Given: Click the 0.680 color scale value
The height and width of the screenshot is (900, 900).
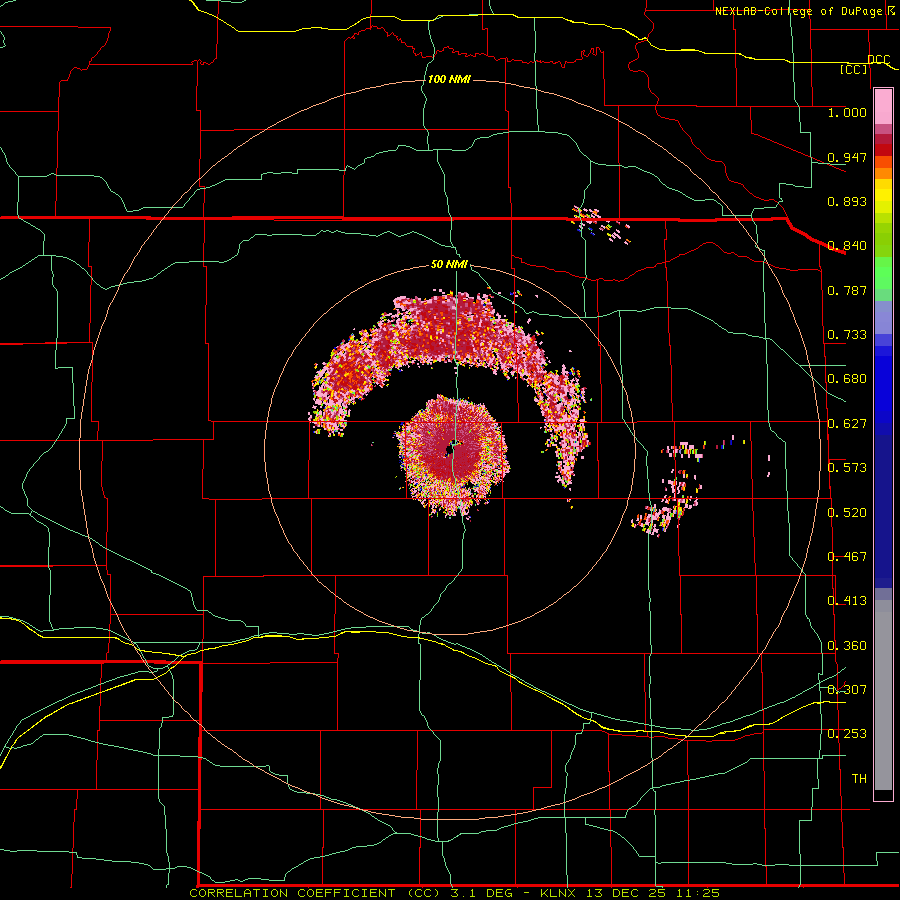Looking at the screenshot, I should (x=847, y=379).
